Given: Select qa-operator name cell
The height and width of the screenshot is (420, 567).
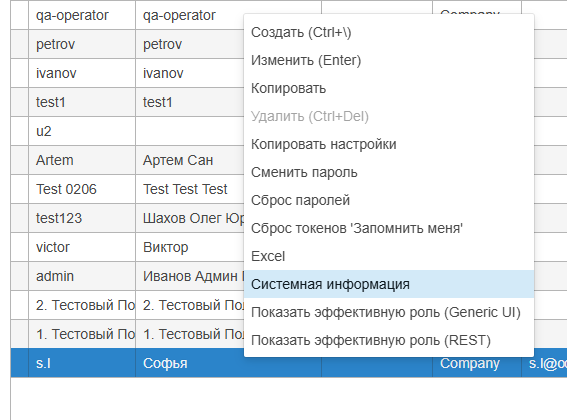Looking at the screenshot, I should [x=190, y=15].
